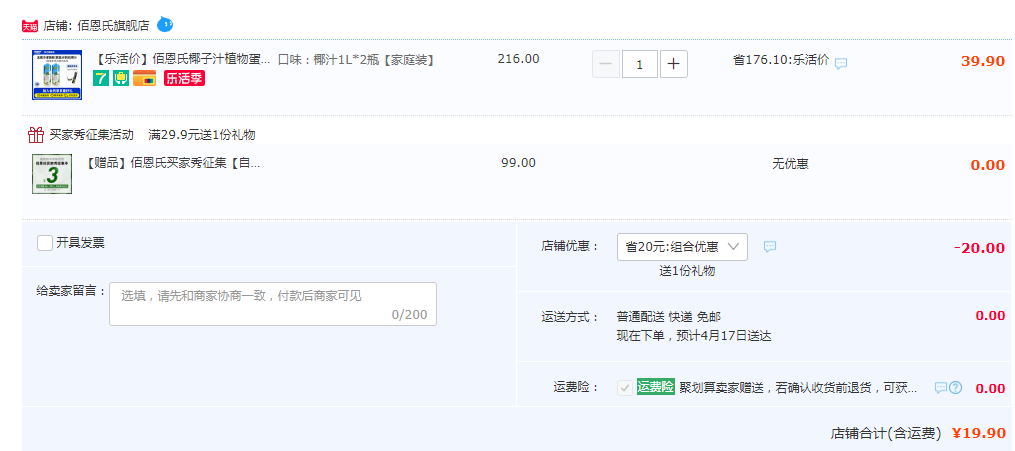Image resolution: width=1015 pixels, height=451 pixels.
Task: Open the 省20元:组合优惠 store discount dropdown
Action: coord(682,247)
